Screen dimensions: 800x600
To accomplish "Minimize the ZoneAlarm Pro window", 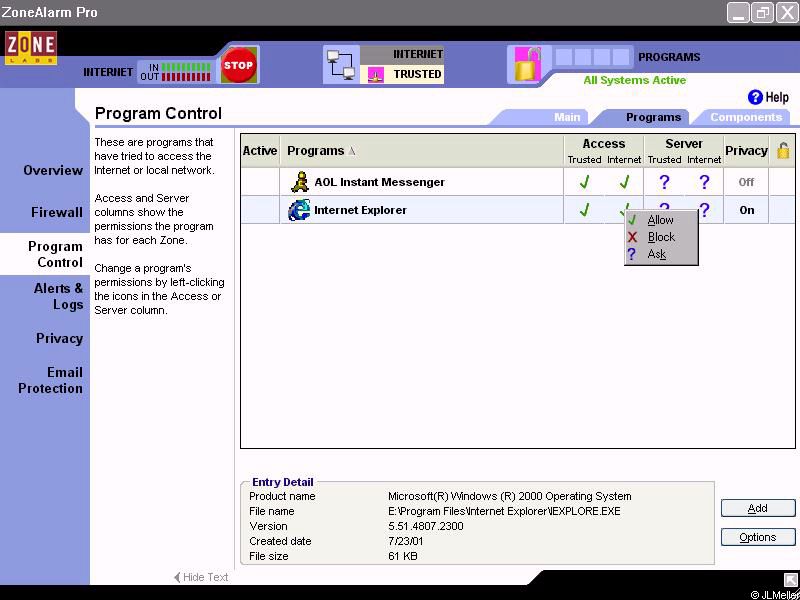I will tap(738, 13).
